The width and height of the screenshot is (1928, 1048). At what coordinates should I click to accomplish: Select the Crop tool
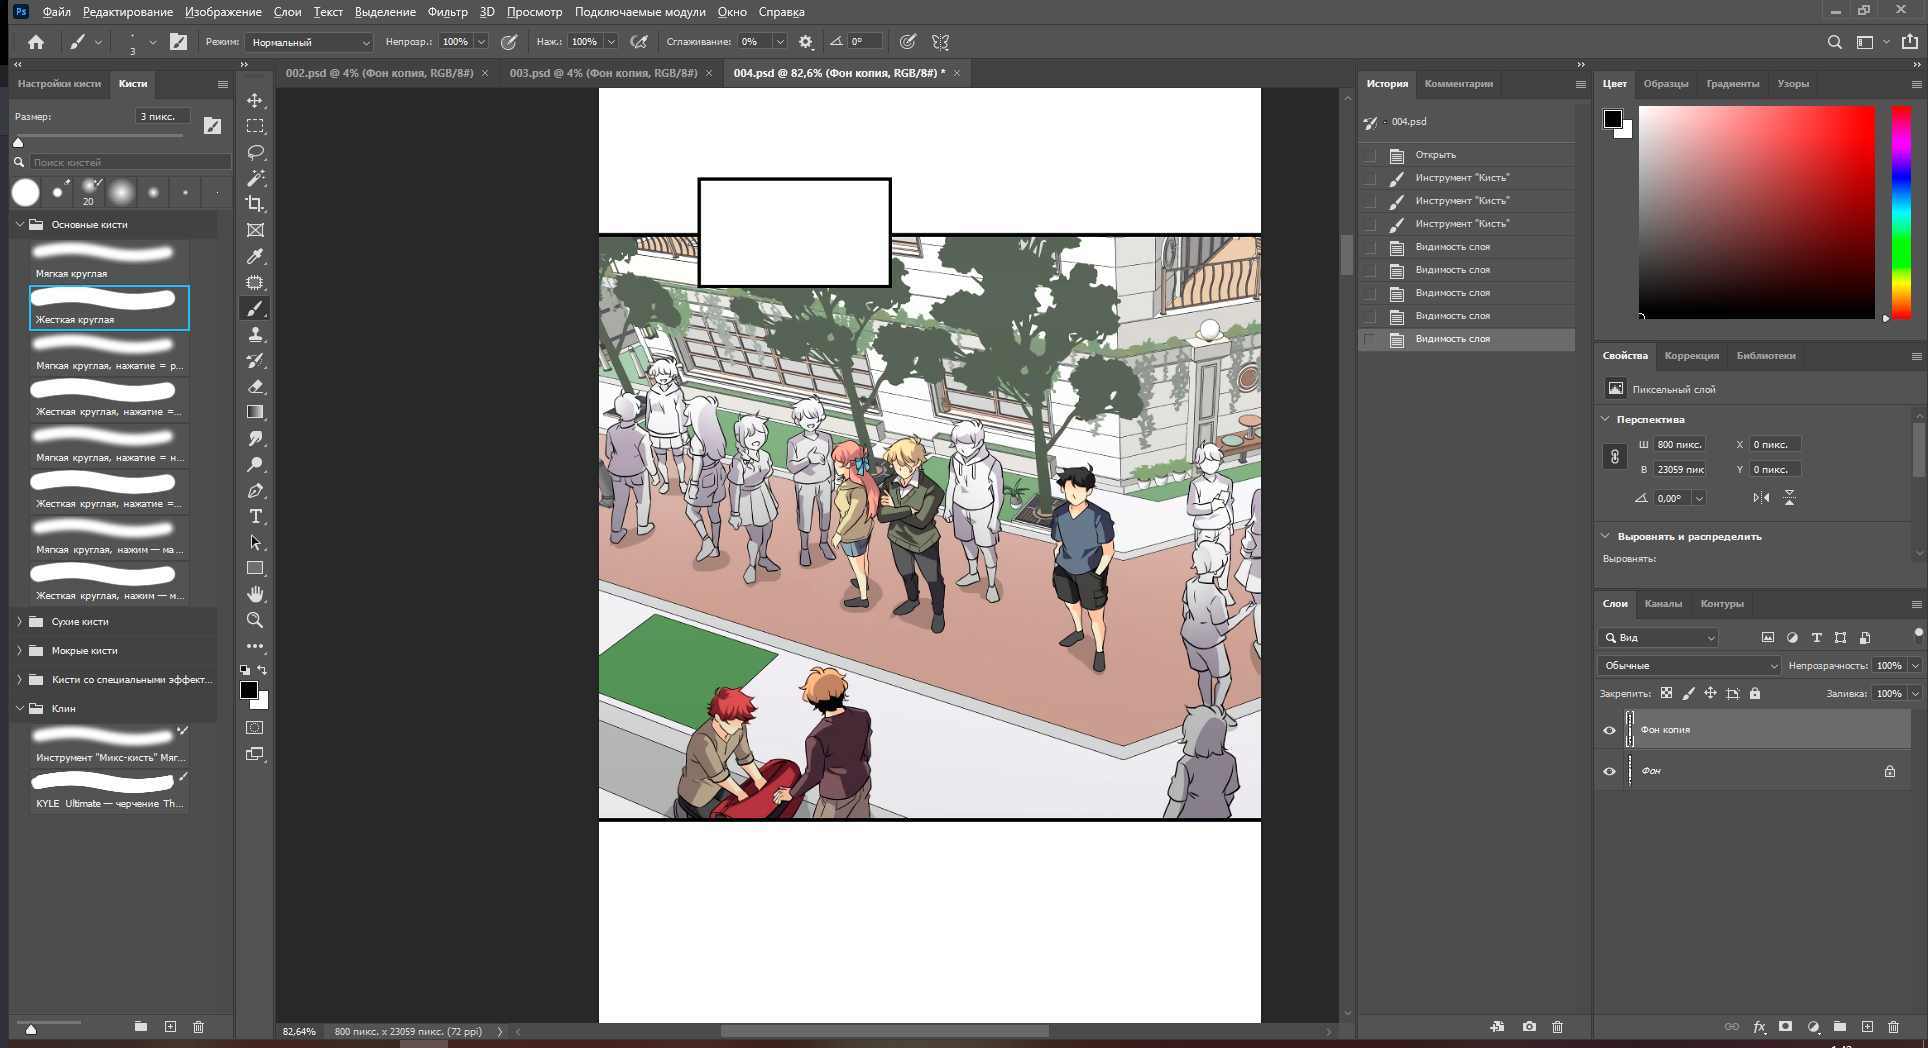pos(255,204)
